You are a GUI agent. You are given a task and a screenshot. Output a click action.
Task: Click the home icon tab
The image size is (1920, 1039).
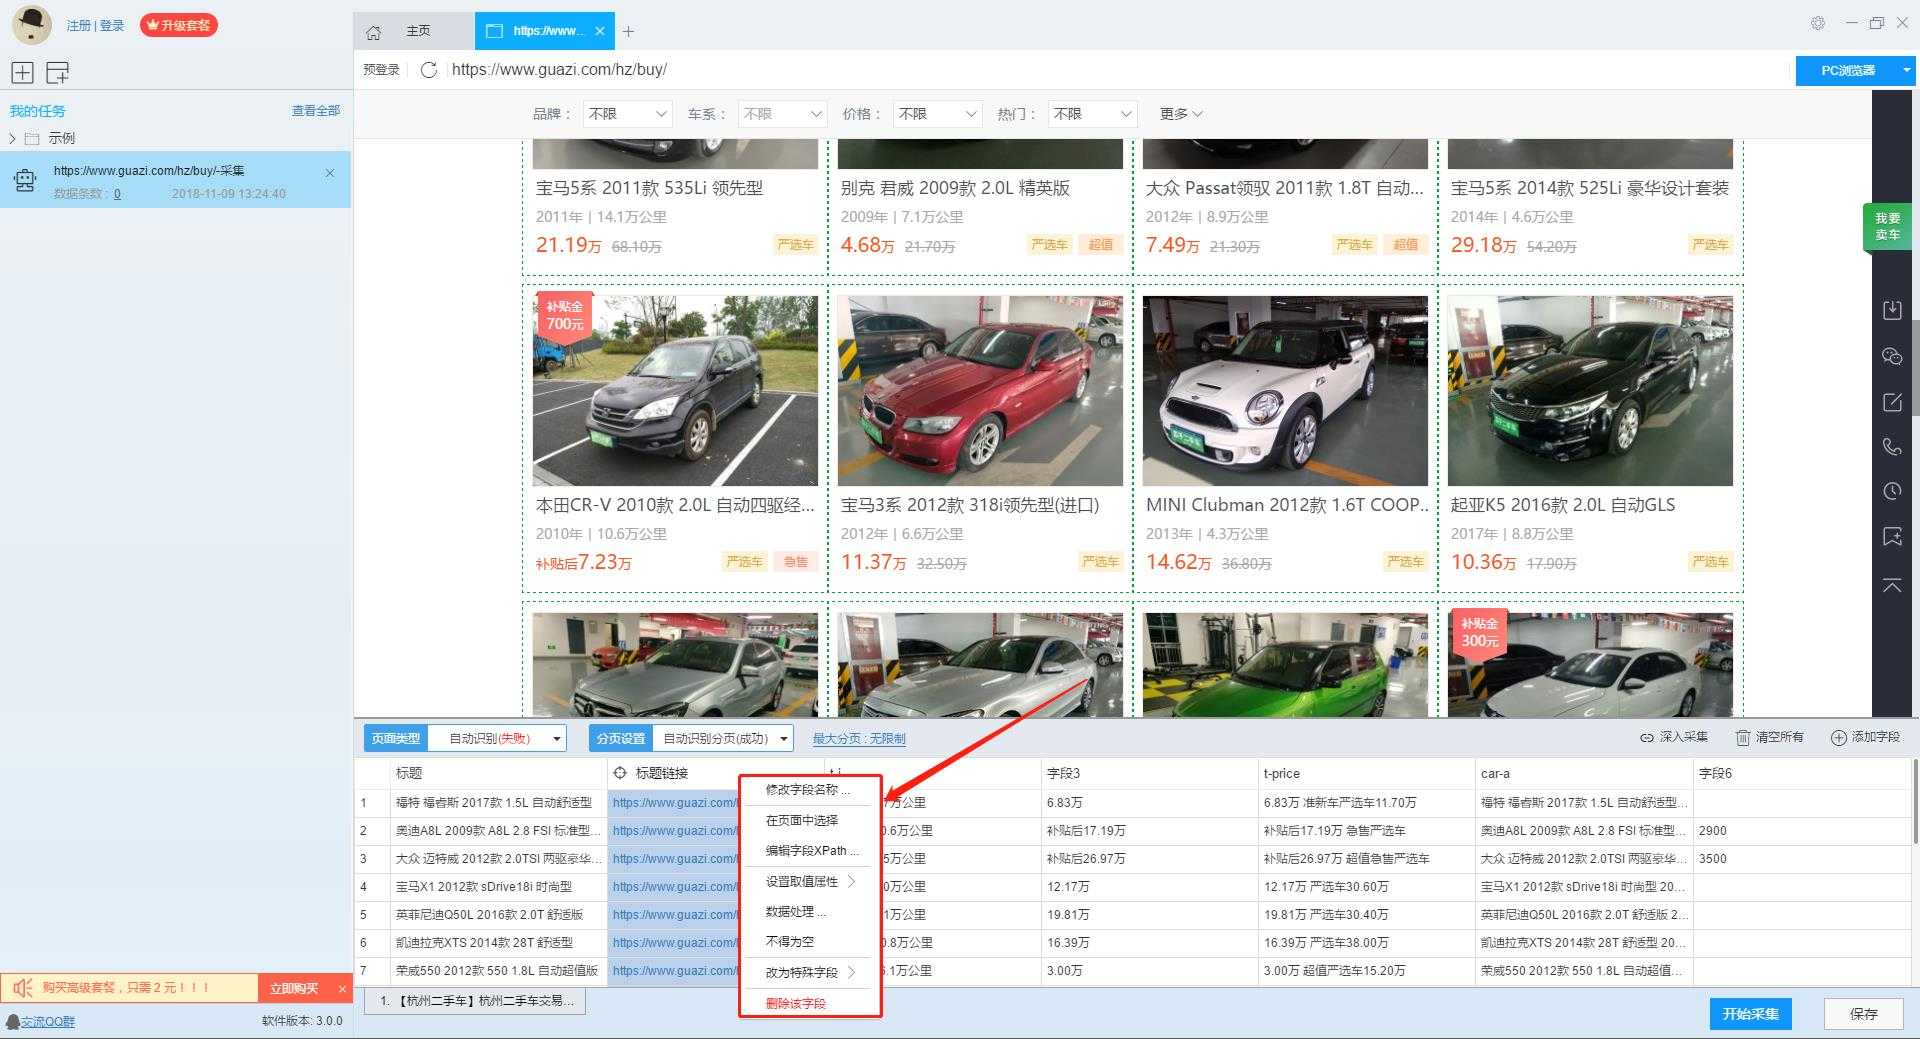pos(373,32)
